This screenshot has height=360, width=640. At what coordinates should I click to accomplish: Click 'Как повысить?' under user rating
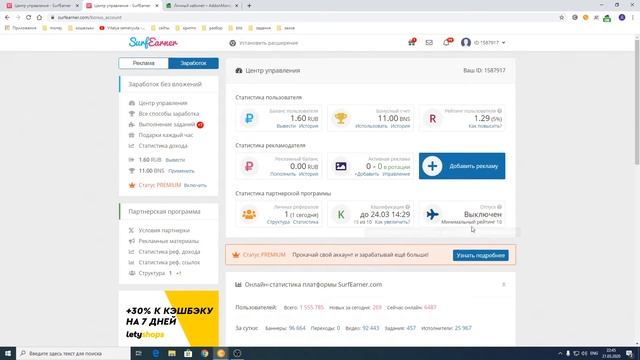click(485, 126)
